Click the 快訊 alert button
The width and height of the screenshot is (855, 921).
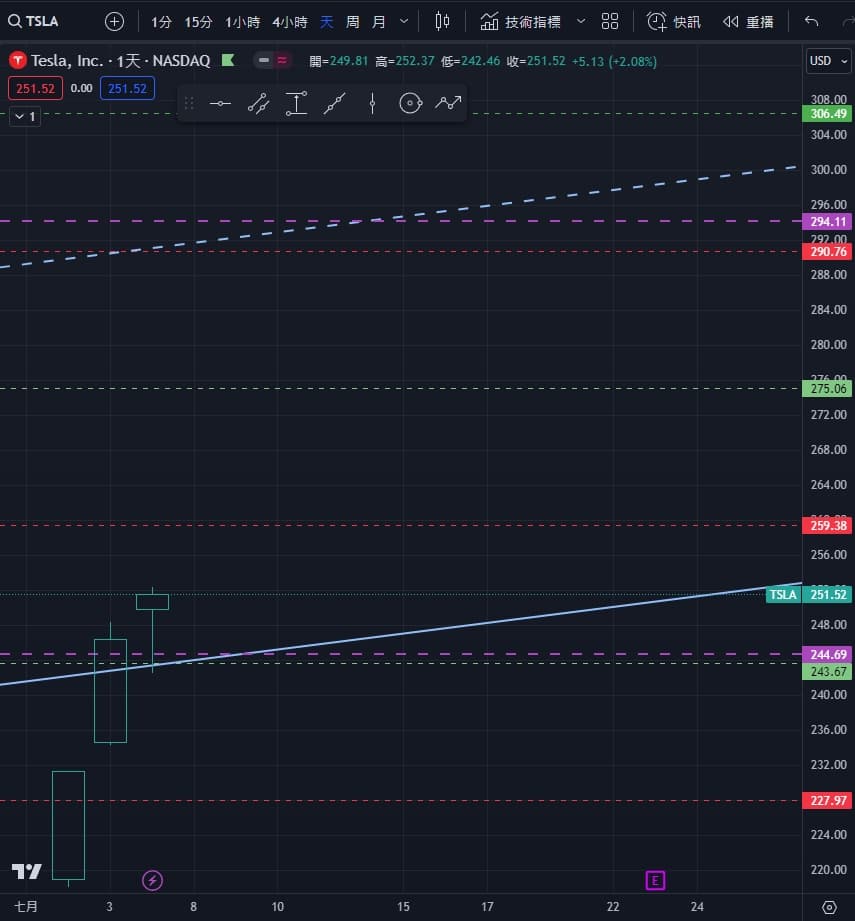[x=675, y=21]
